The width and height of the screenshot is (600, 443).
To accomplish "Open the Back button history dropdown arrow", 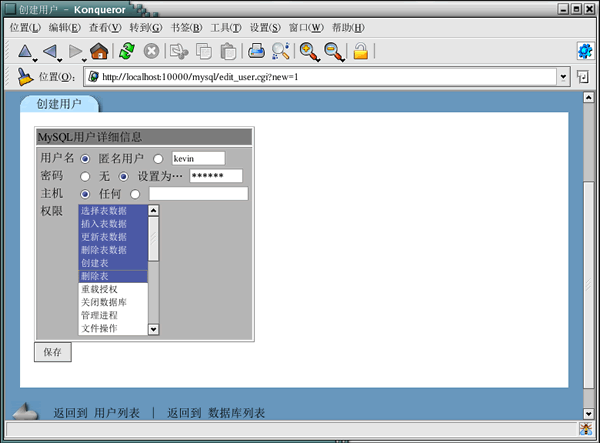I will pos(60,60).
